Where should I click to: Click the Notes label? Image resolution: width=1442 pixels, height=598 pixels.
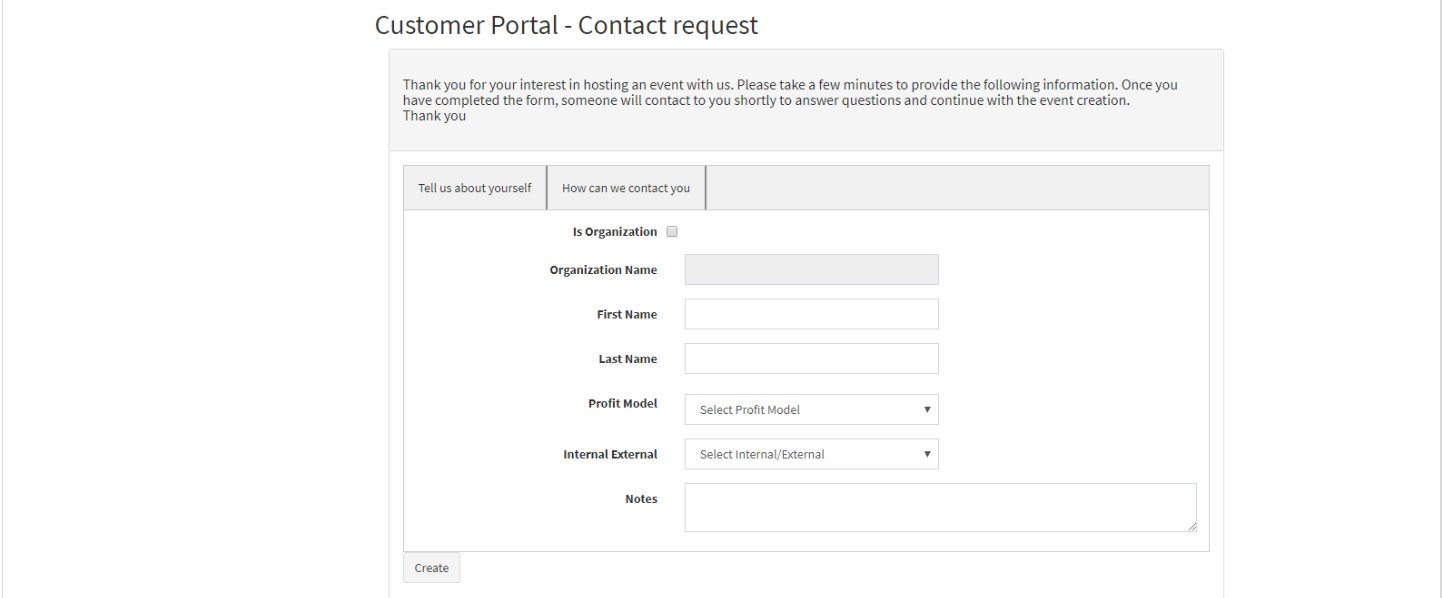click(x=641, y=499)
